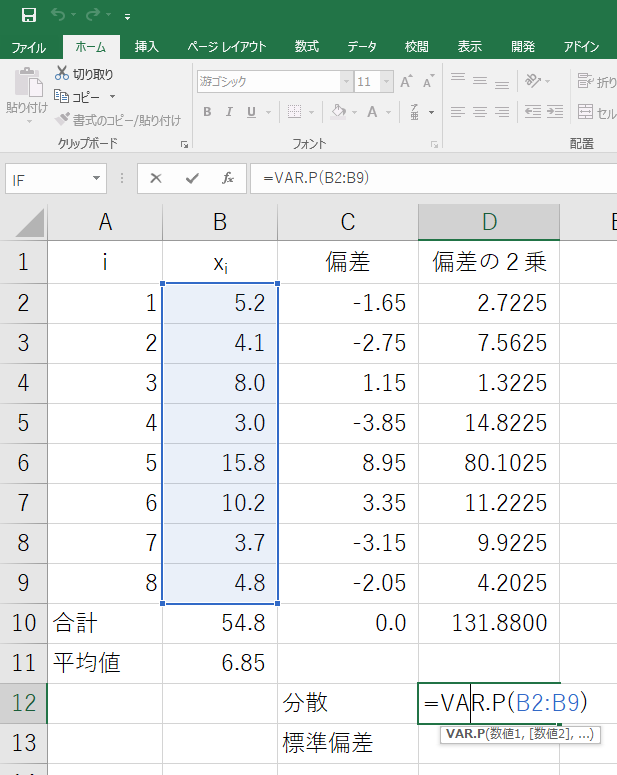Click 書式のコピー/貼り付け format painter
617x775 pixels.
118,120
